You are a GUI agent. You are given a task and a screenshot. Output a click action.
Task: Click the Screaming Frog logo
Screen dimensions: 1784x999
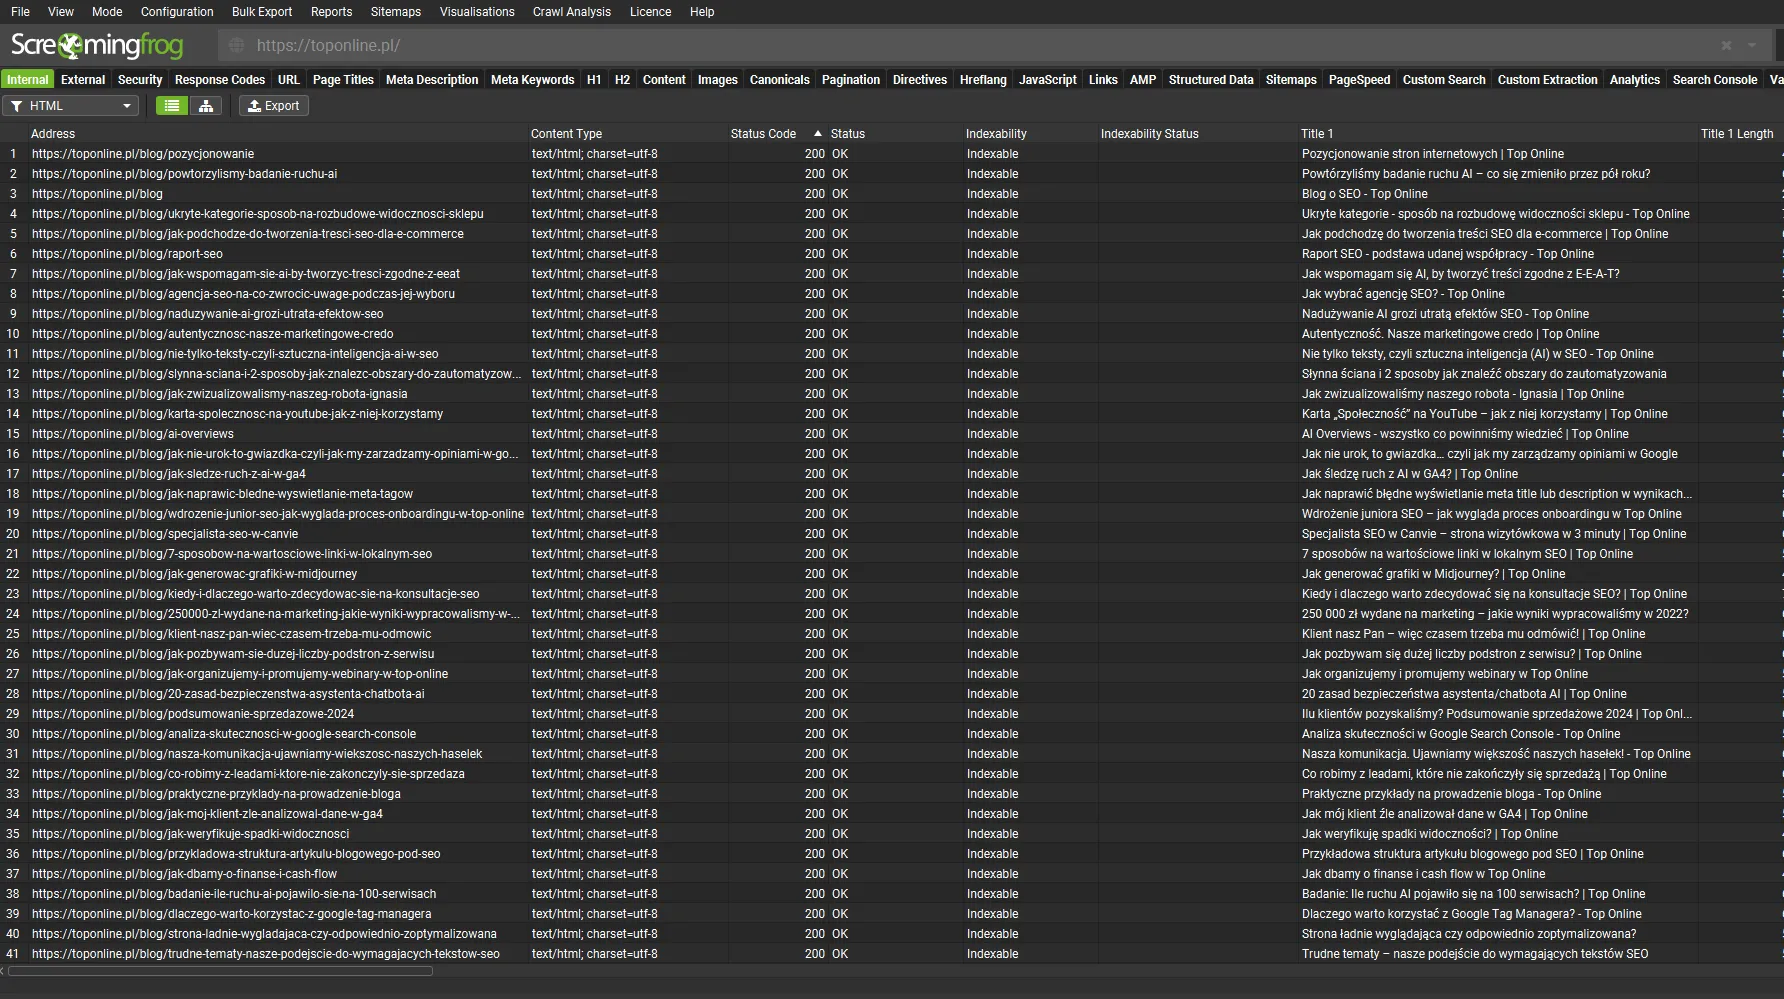97,46
